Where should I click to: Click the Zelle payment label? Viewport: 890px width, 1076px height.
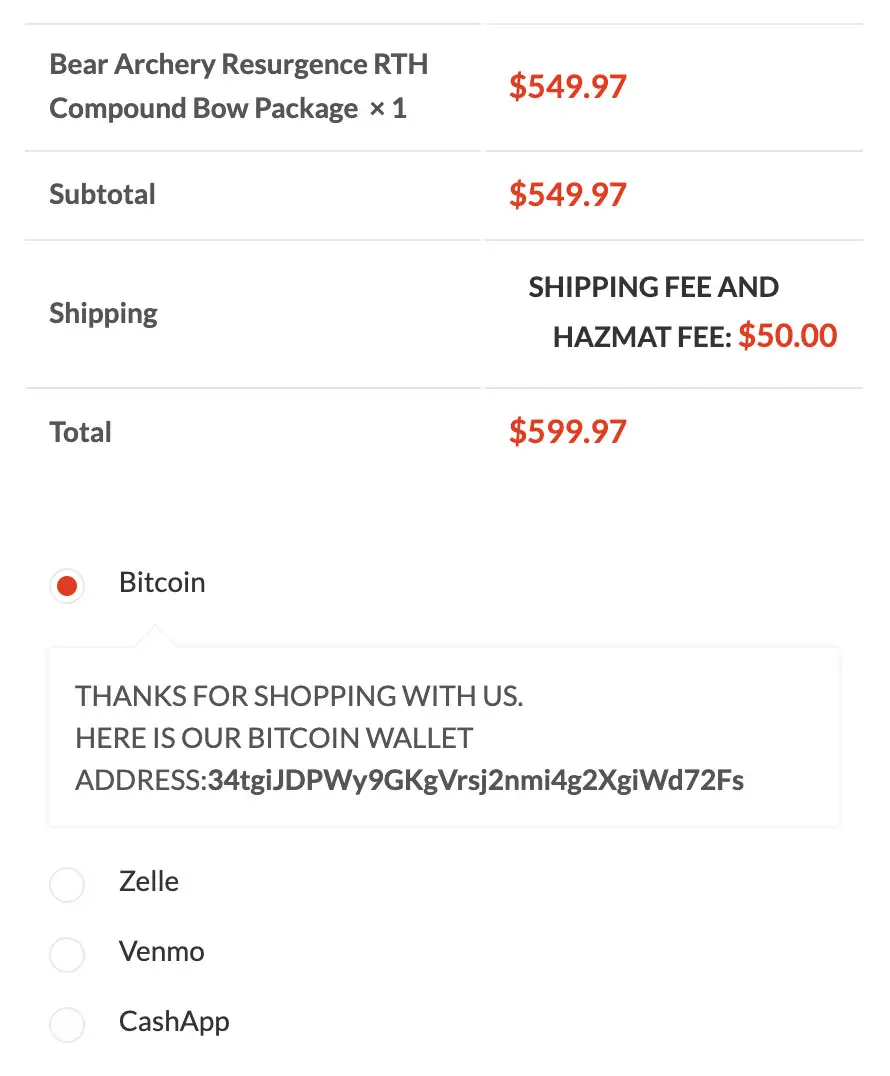149,881
